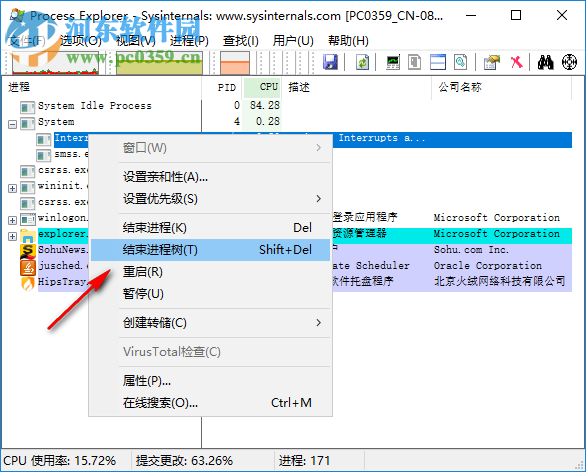This screenshot has height=472, width=586.
Task: Select the Oracle Corporation company cell
Action: tap(487, 266)
